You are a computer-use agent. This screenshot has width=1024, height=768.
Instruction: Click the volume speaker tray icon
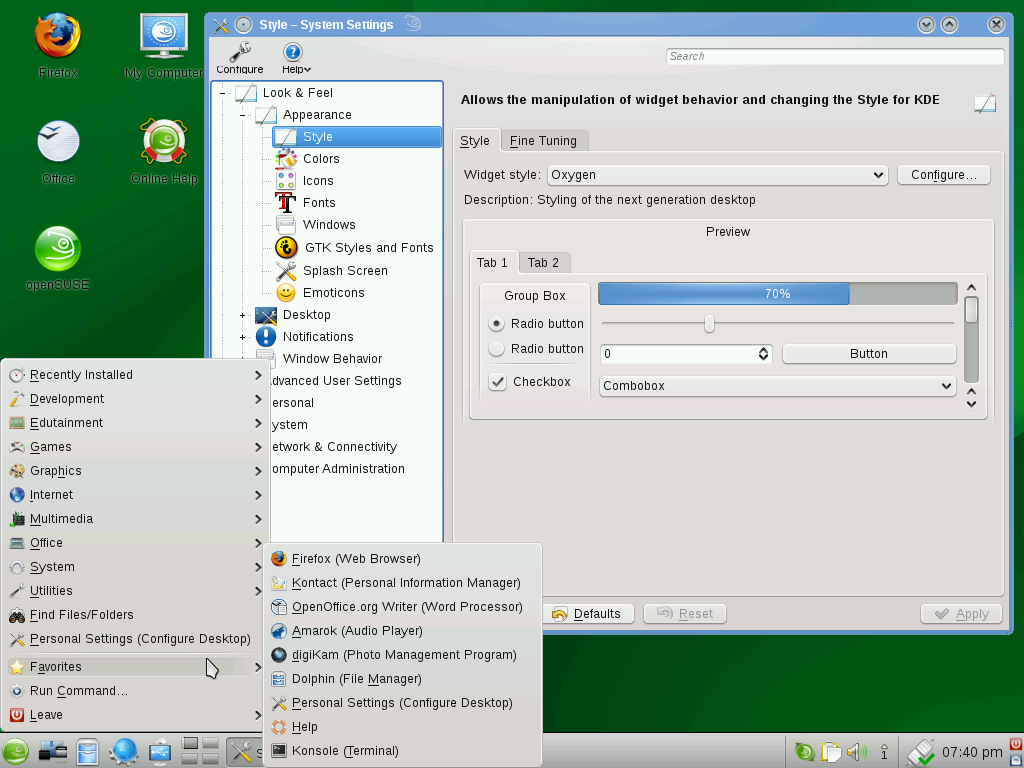point(856,752)
